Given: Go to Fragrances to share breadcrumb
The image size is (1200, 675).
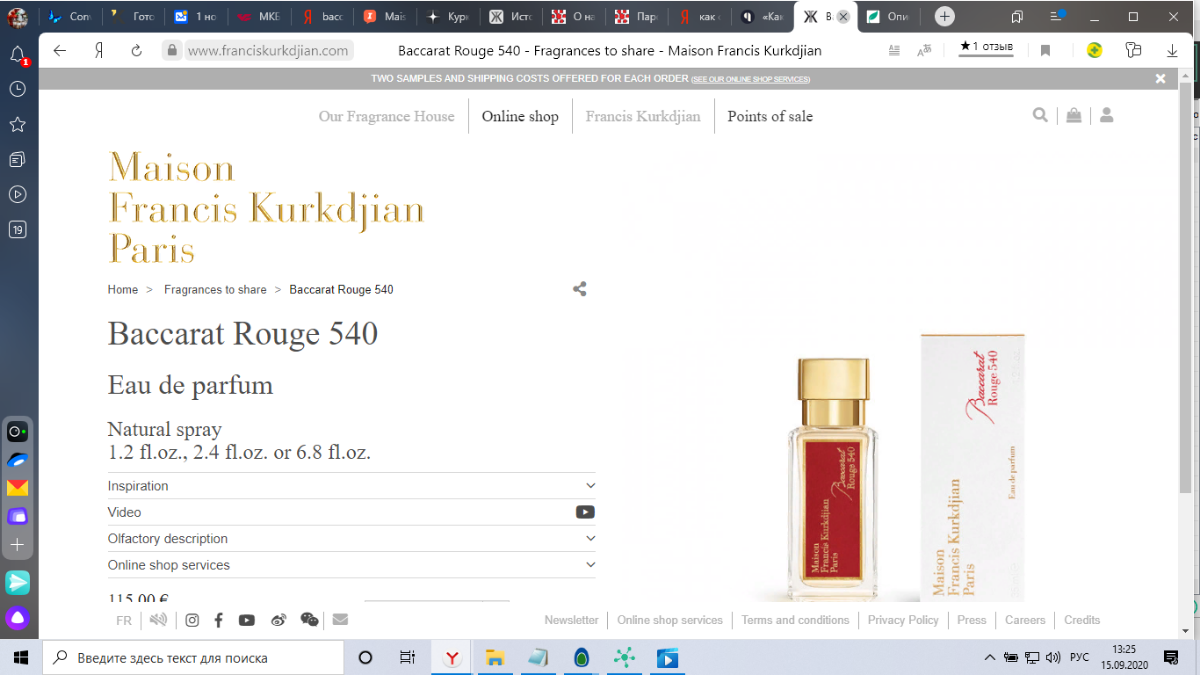Looking at the screenshot, I should pos(215,290).
